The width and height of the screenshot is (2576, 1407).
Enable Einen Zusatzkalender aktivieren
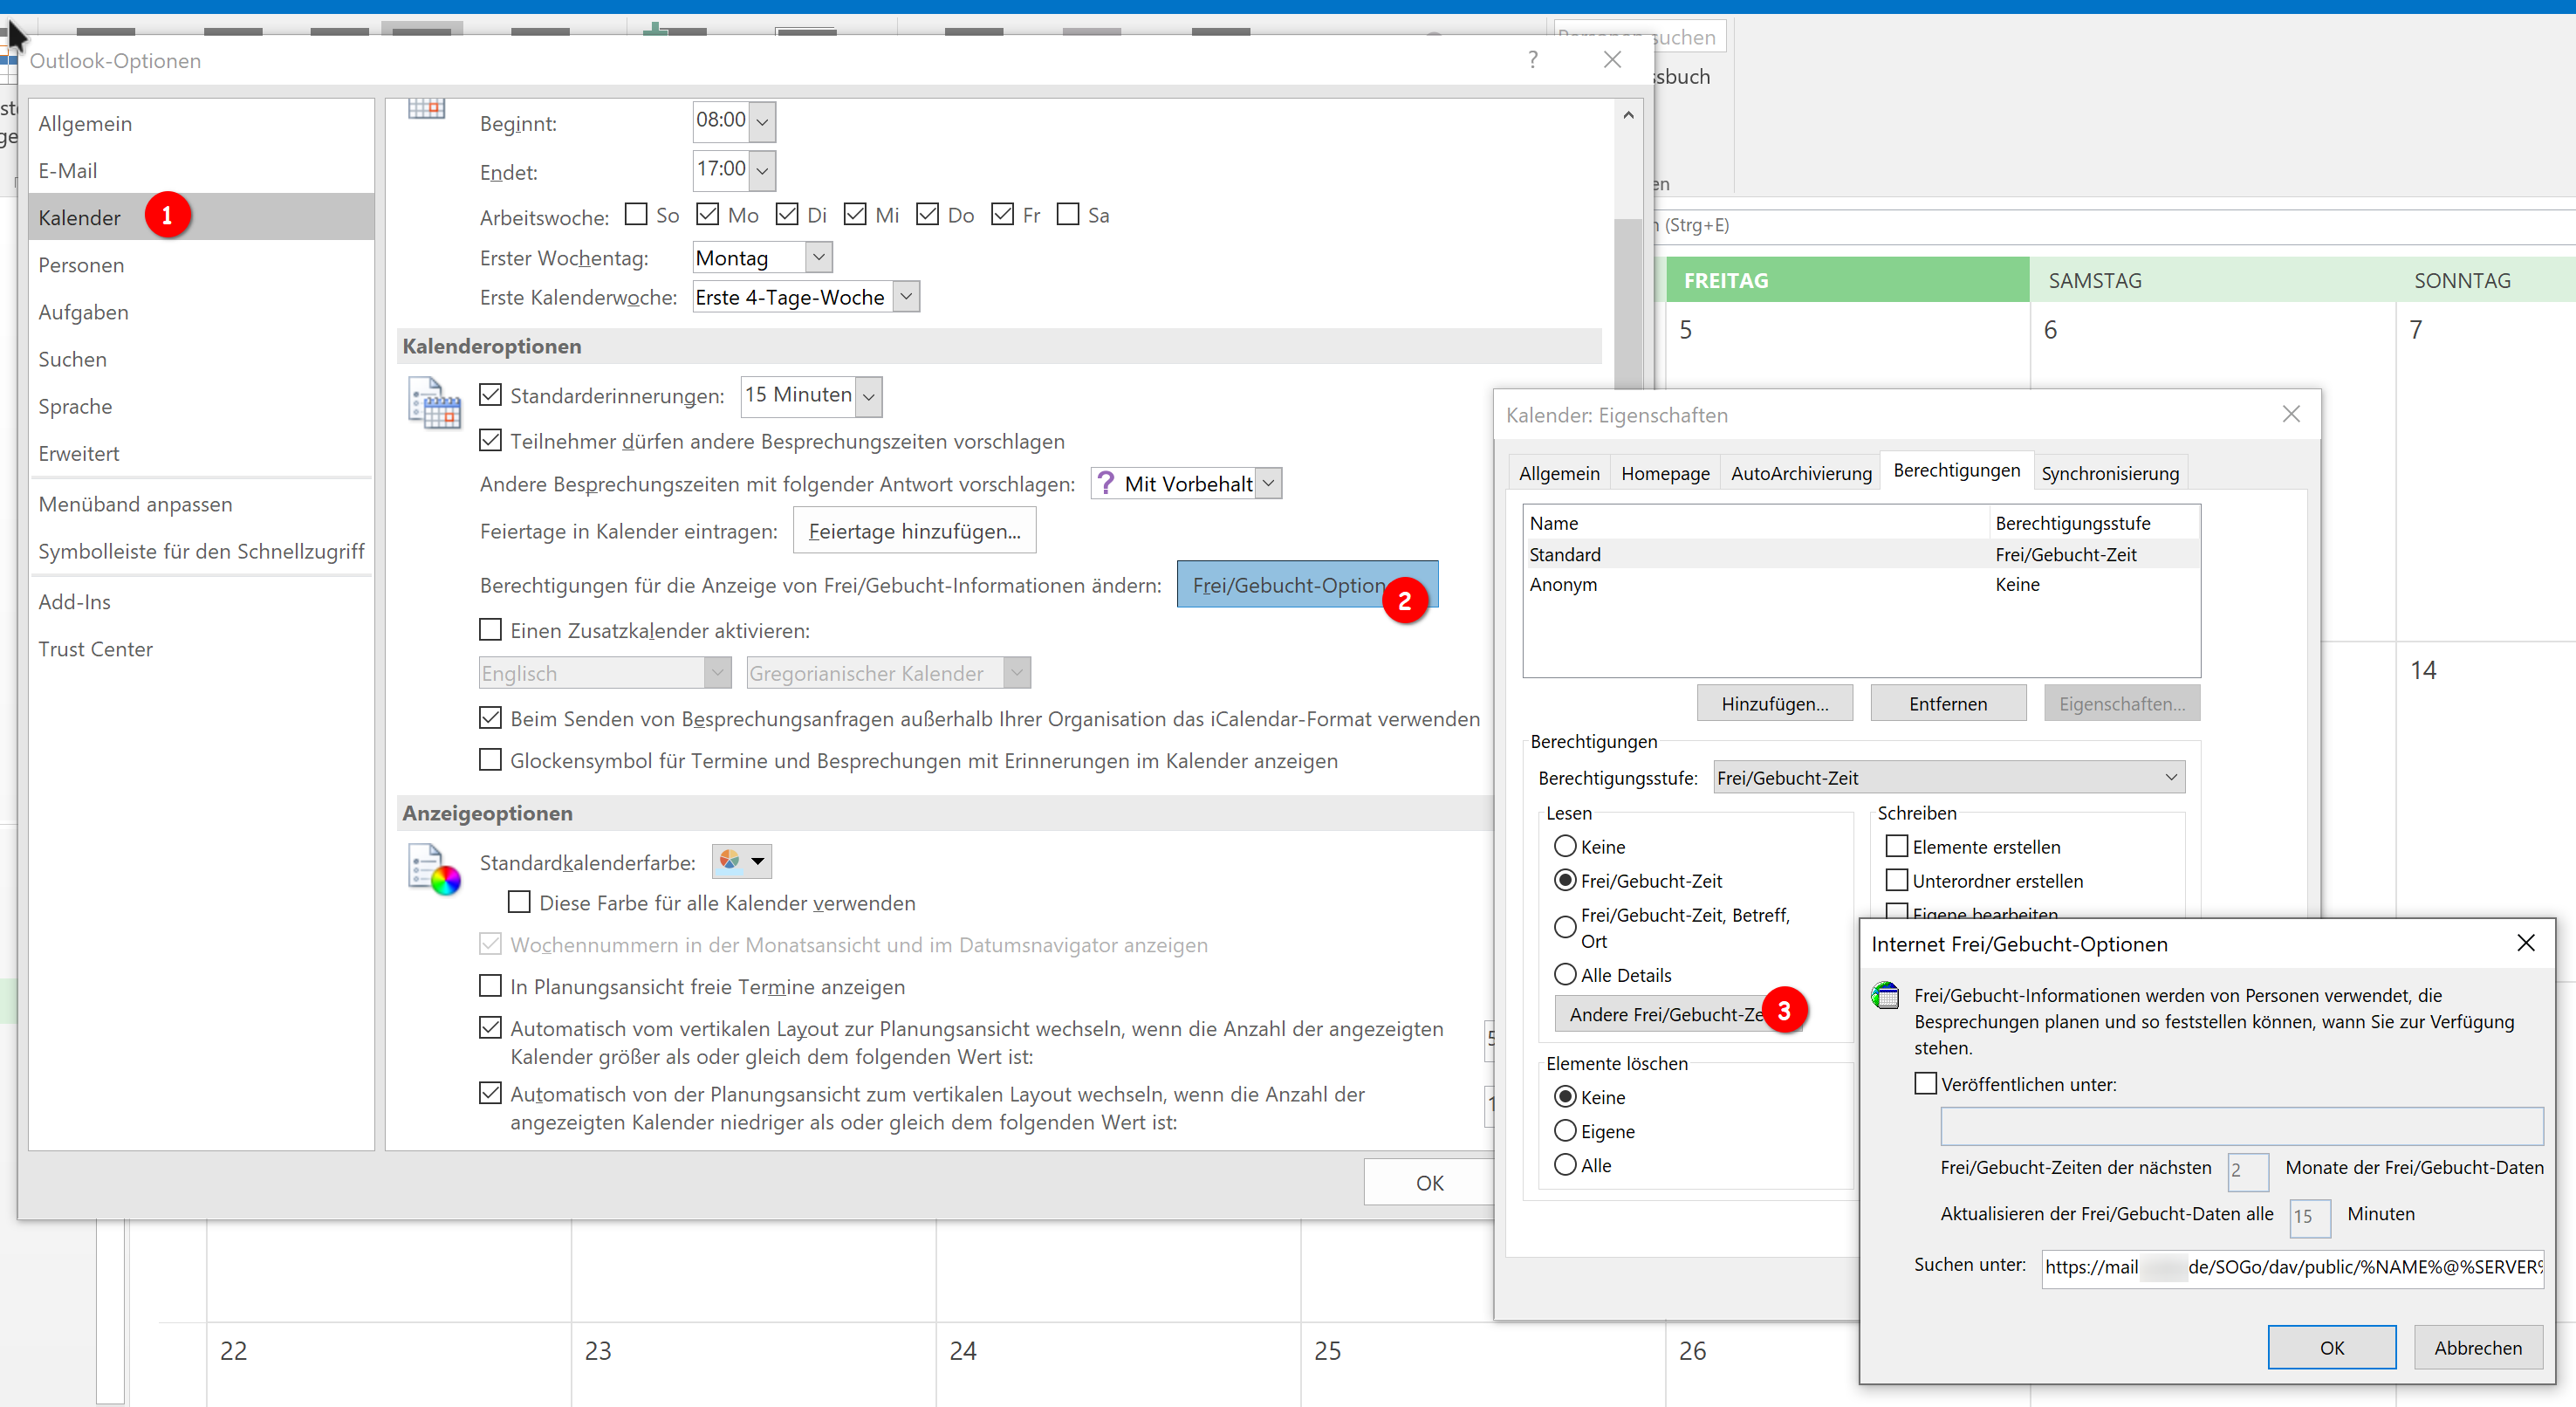coord(490,630)
